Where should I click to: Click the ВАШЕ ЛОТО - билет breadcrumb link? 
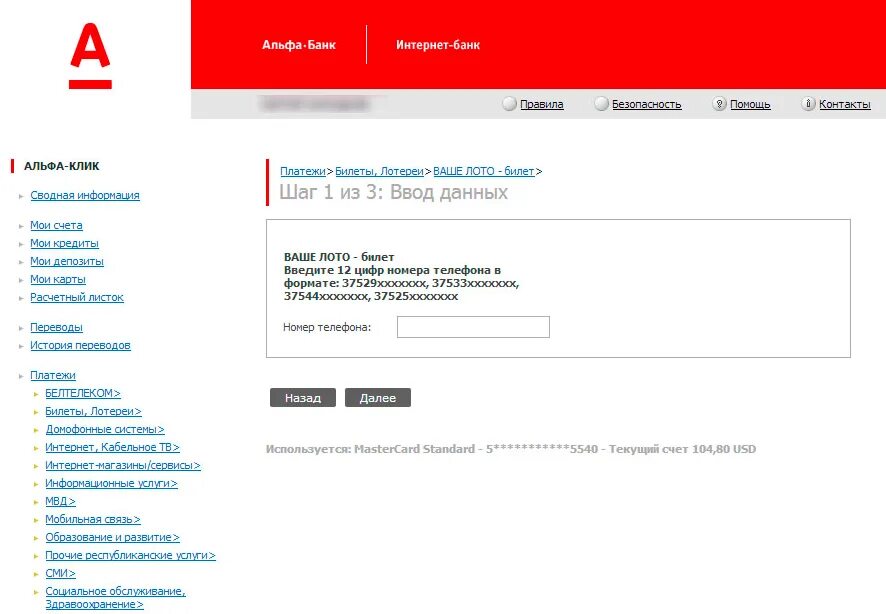[483, 171]
